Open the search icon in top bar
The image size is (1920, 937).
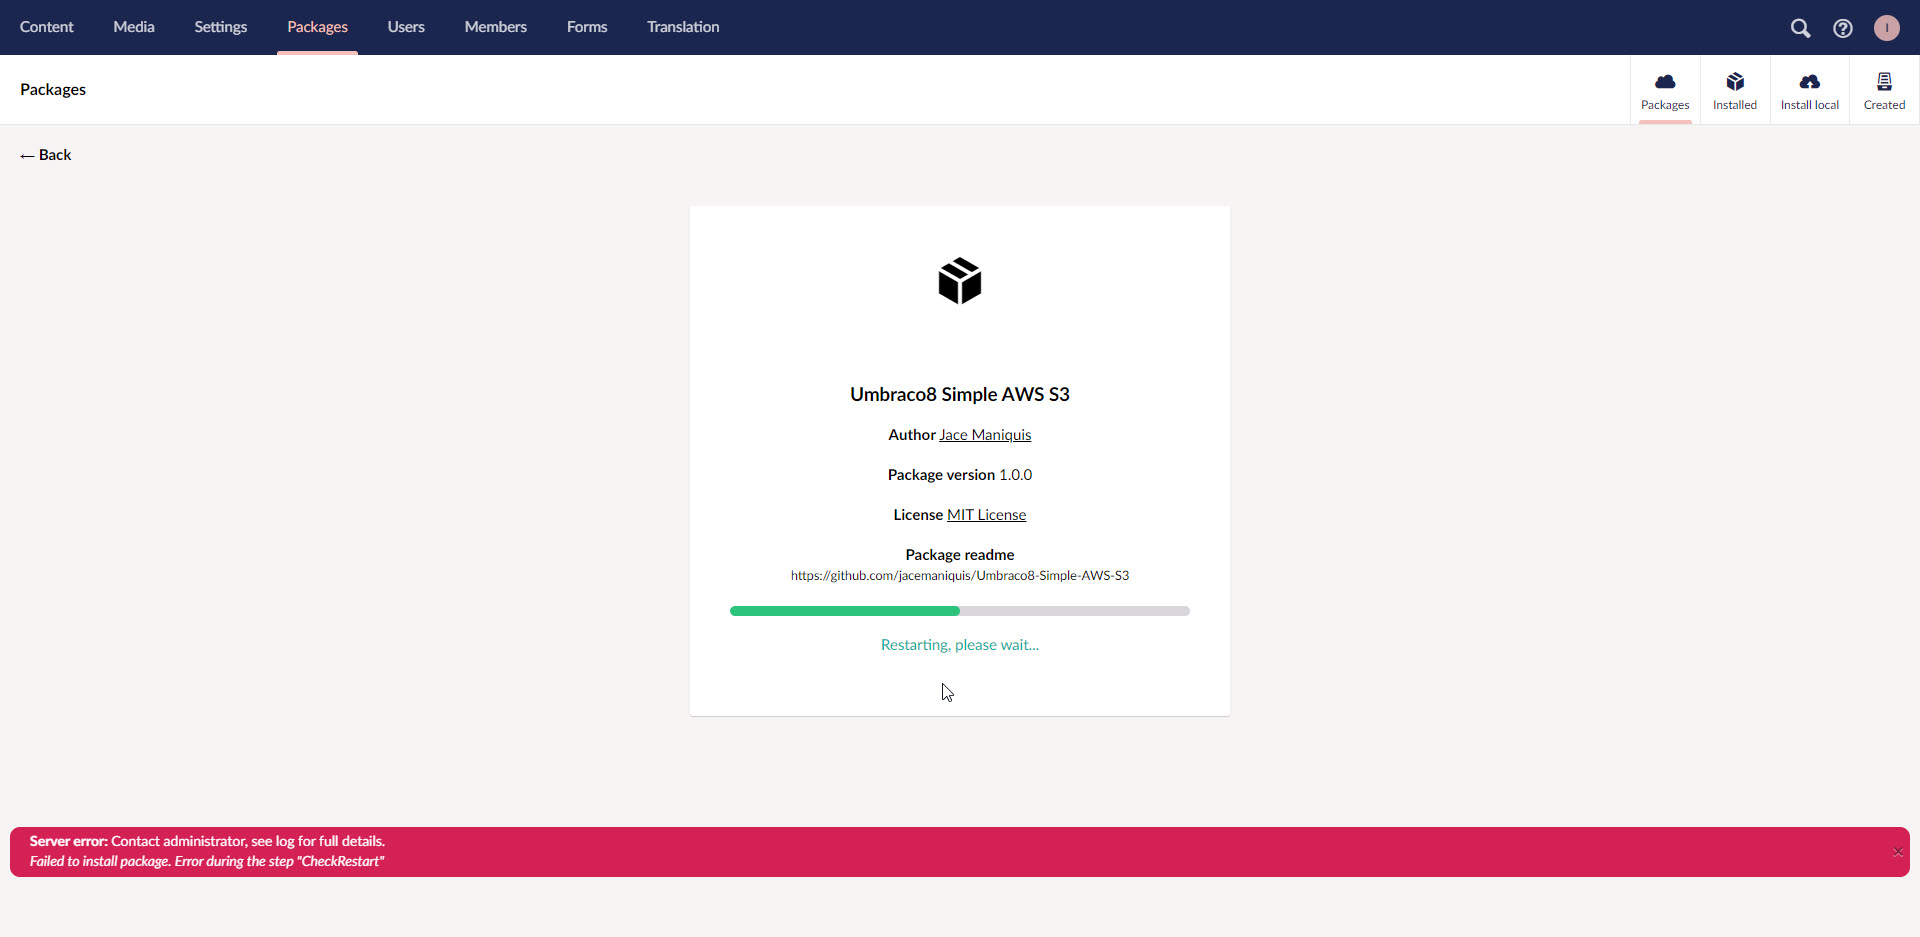(1800, 28)
